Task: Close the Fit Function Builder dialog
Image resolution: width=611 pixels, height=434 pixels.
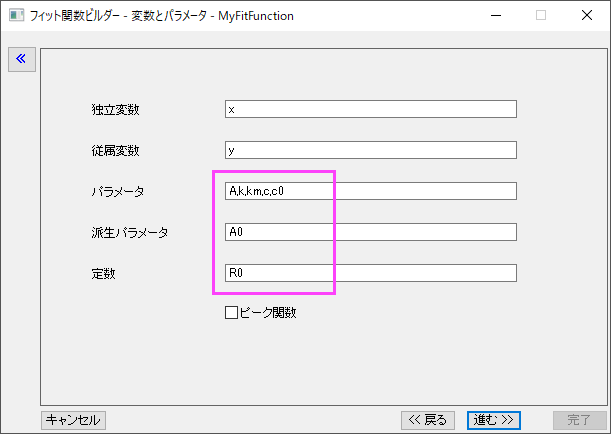Action: [x=587, y=16]
